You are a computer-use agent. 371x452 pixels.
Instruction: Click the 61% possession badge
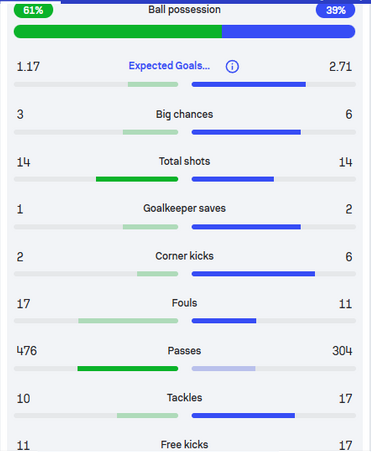[33, 10]
